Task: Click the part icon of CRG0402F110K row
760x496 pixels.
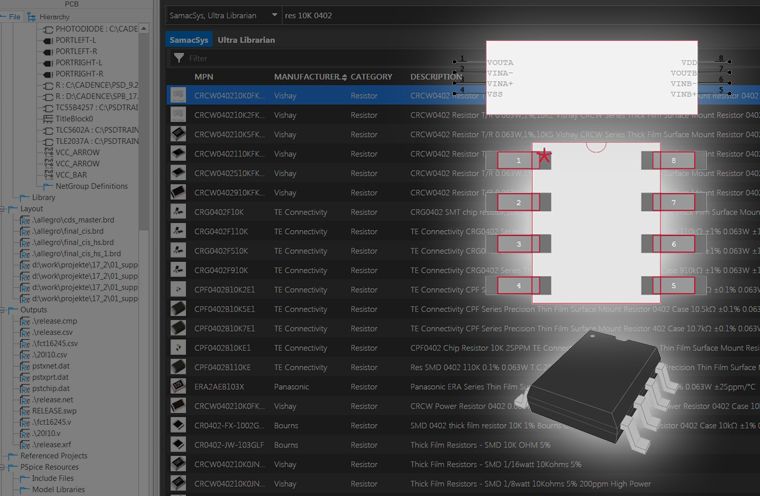Action: click(178, 231)
